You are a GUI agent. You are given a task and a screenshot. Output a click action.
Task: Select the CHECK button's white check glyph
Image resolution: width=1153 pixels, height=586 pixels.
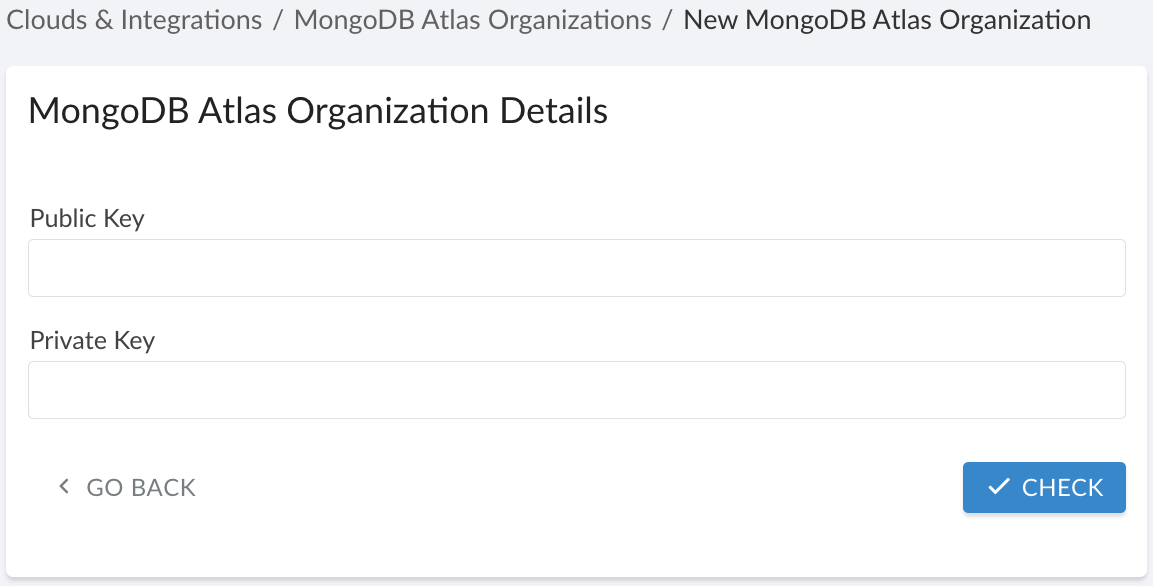tap(998, 487)
